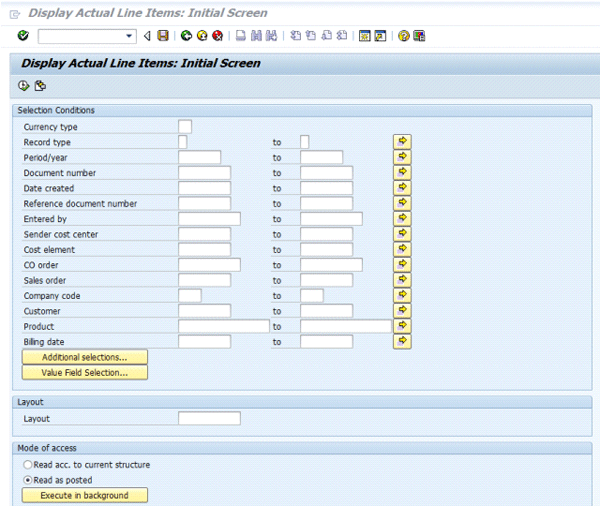The height and width of the screenshot is (506, 600).
Task: Click the Company code from field
Action: coord(190,295)
